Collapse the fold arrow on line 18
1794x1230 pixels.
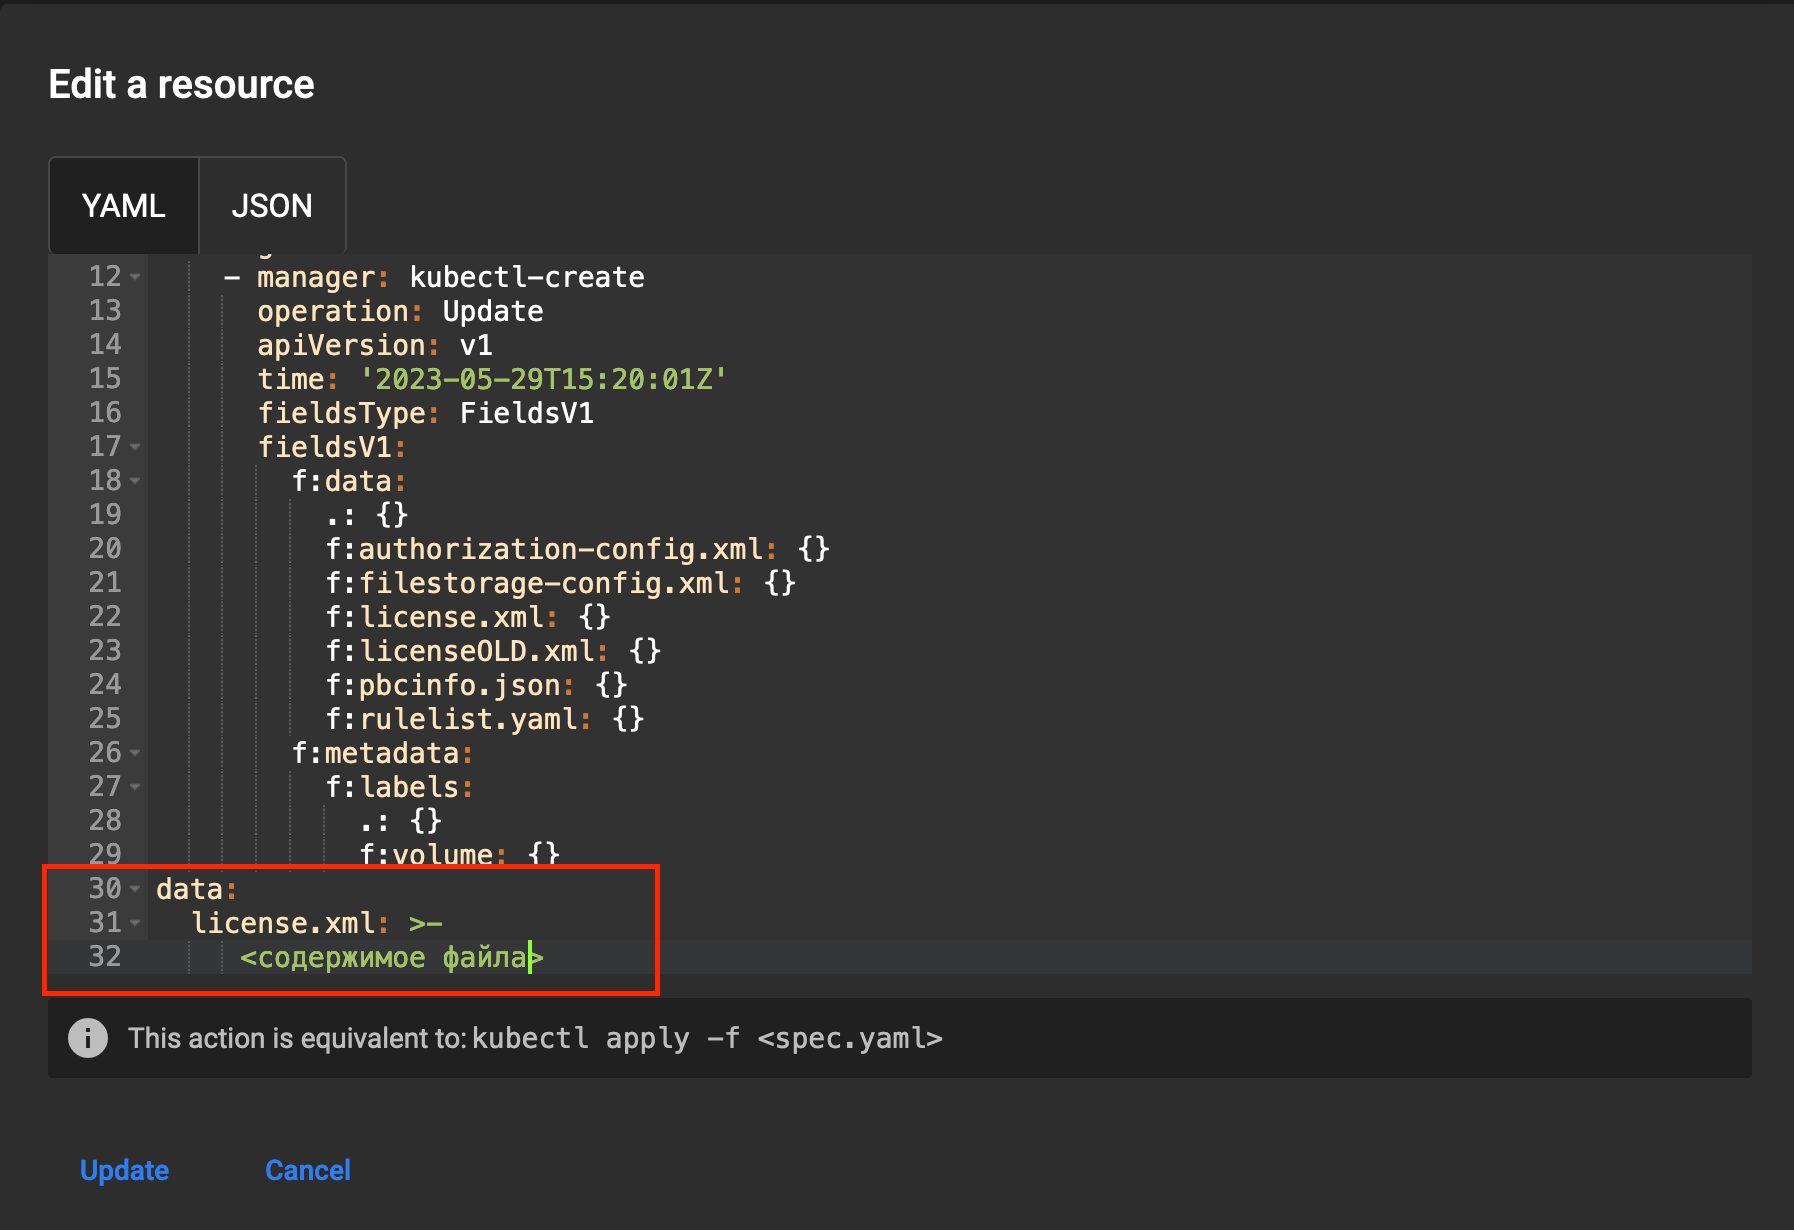135,481
